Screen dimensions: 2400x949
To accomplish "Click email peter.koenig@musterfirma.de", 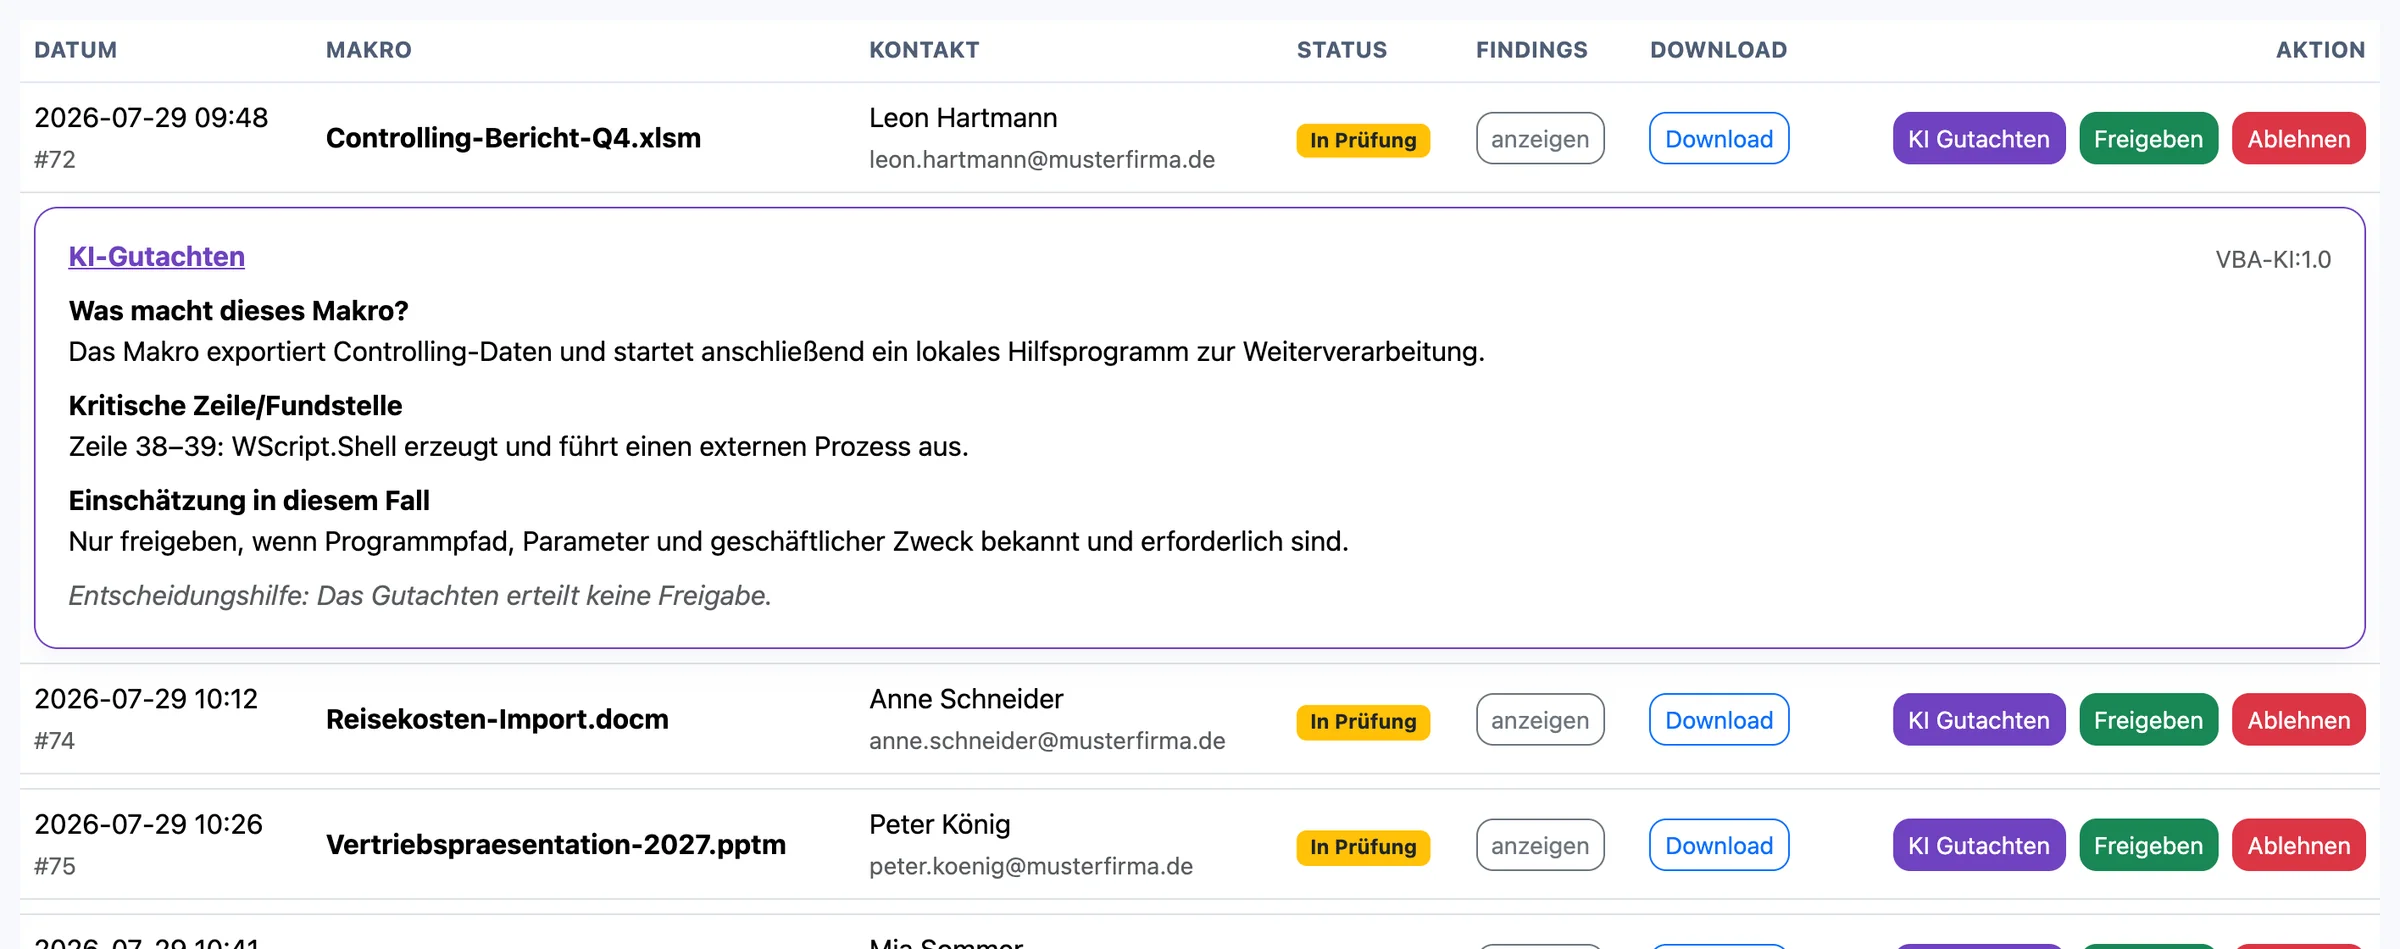I will point(1031,866).
